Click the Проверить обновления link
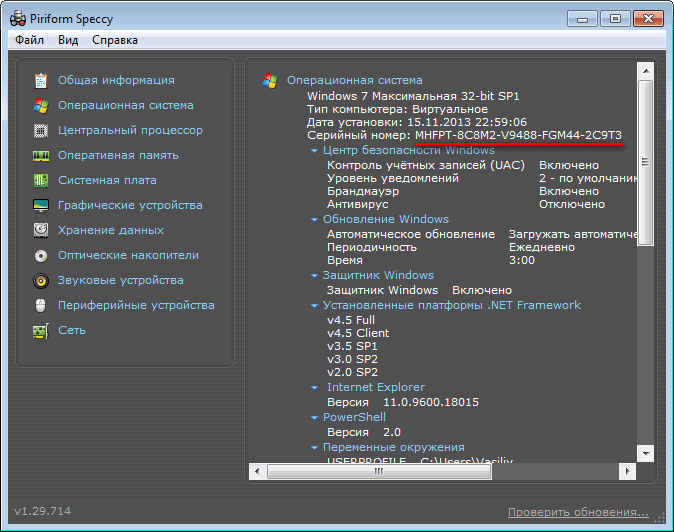674x532 pixels. click(577, 512)
